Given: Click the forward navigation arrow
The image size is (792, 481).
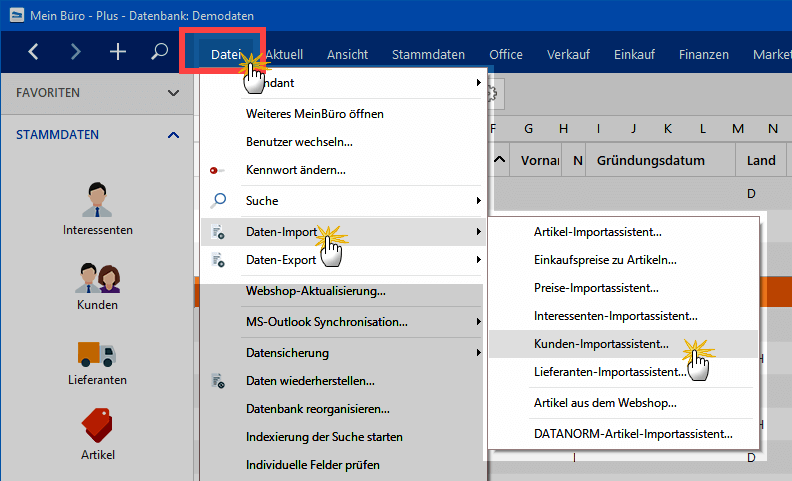Looking at the screenshot, I should (x=76, y=52).
